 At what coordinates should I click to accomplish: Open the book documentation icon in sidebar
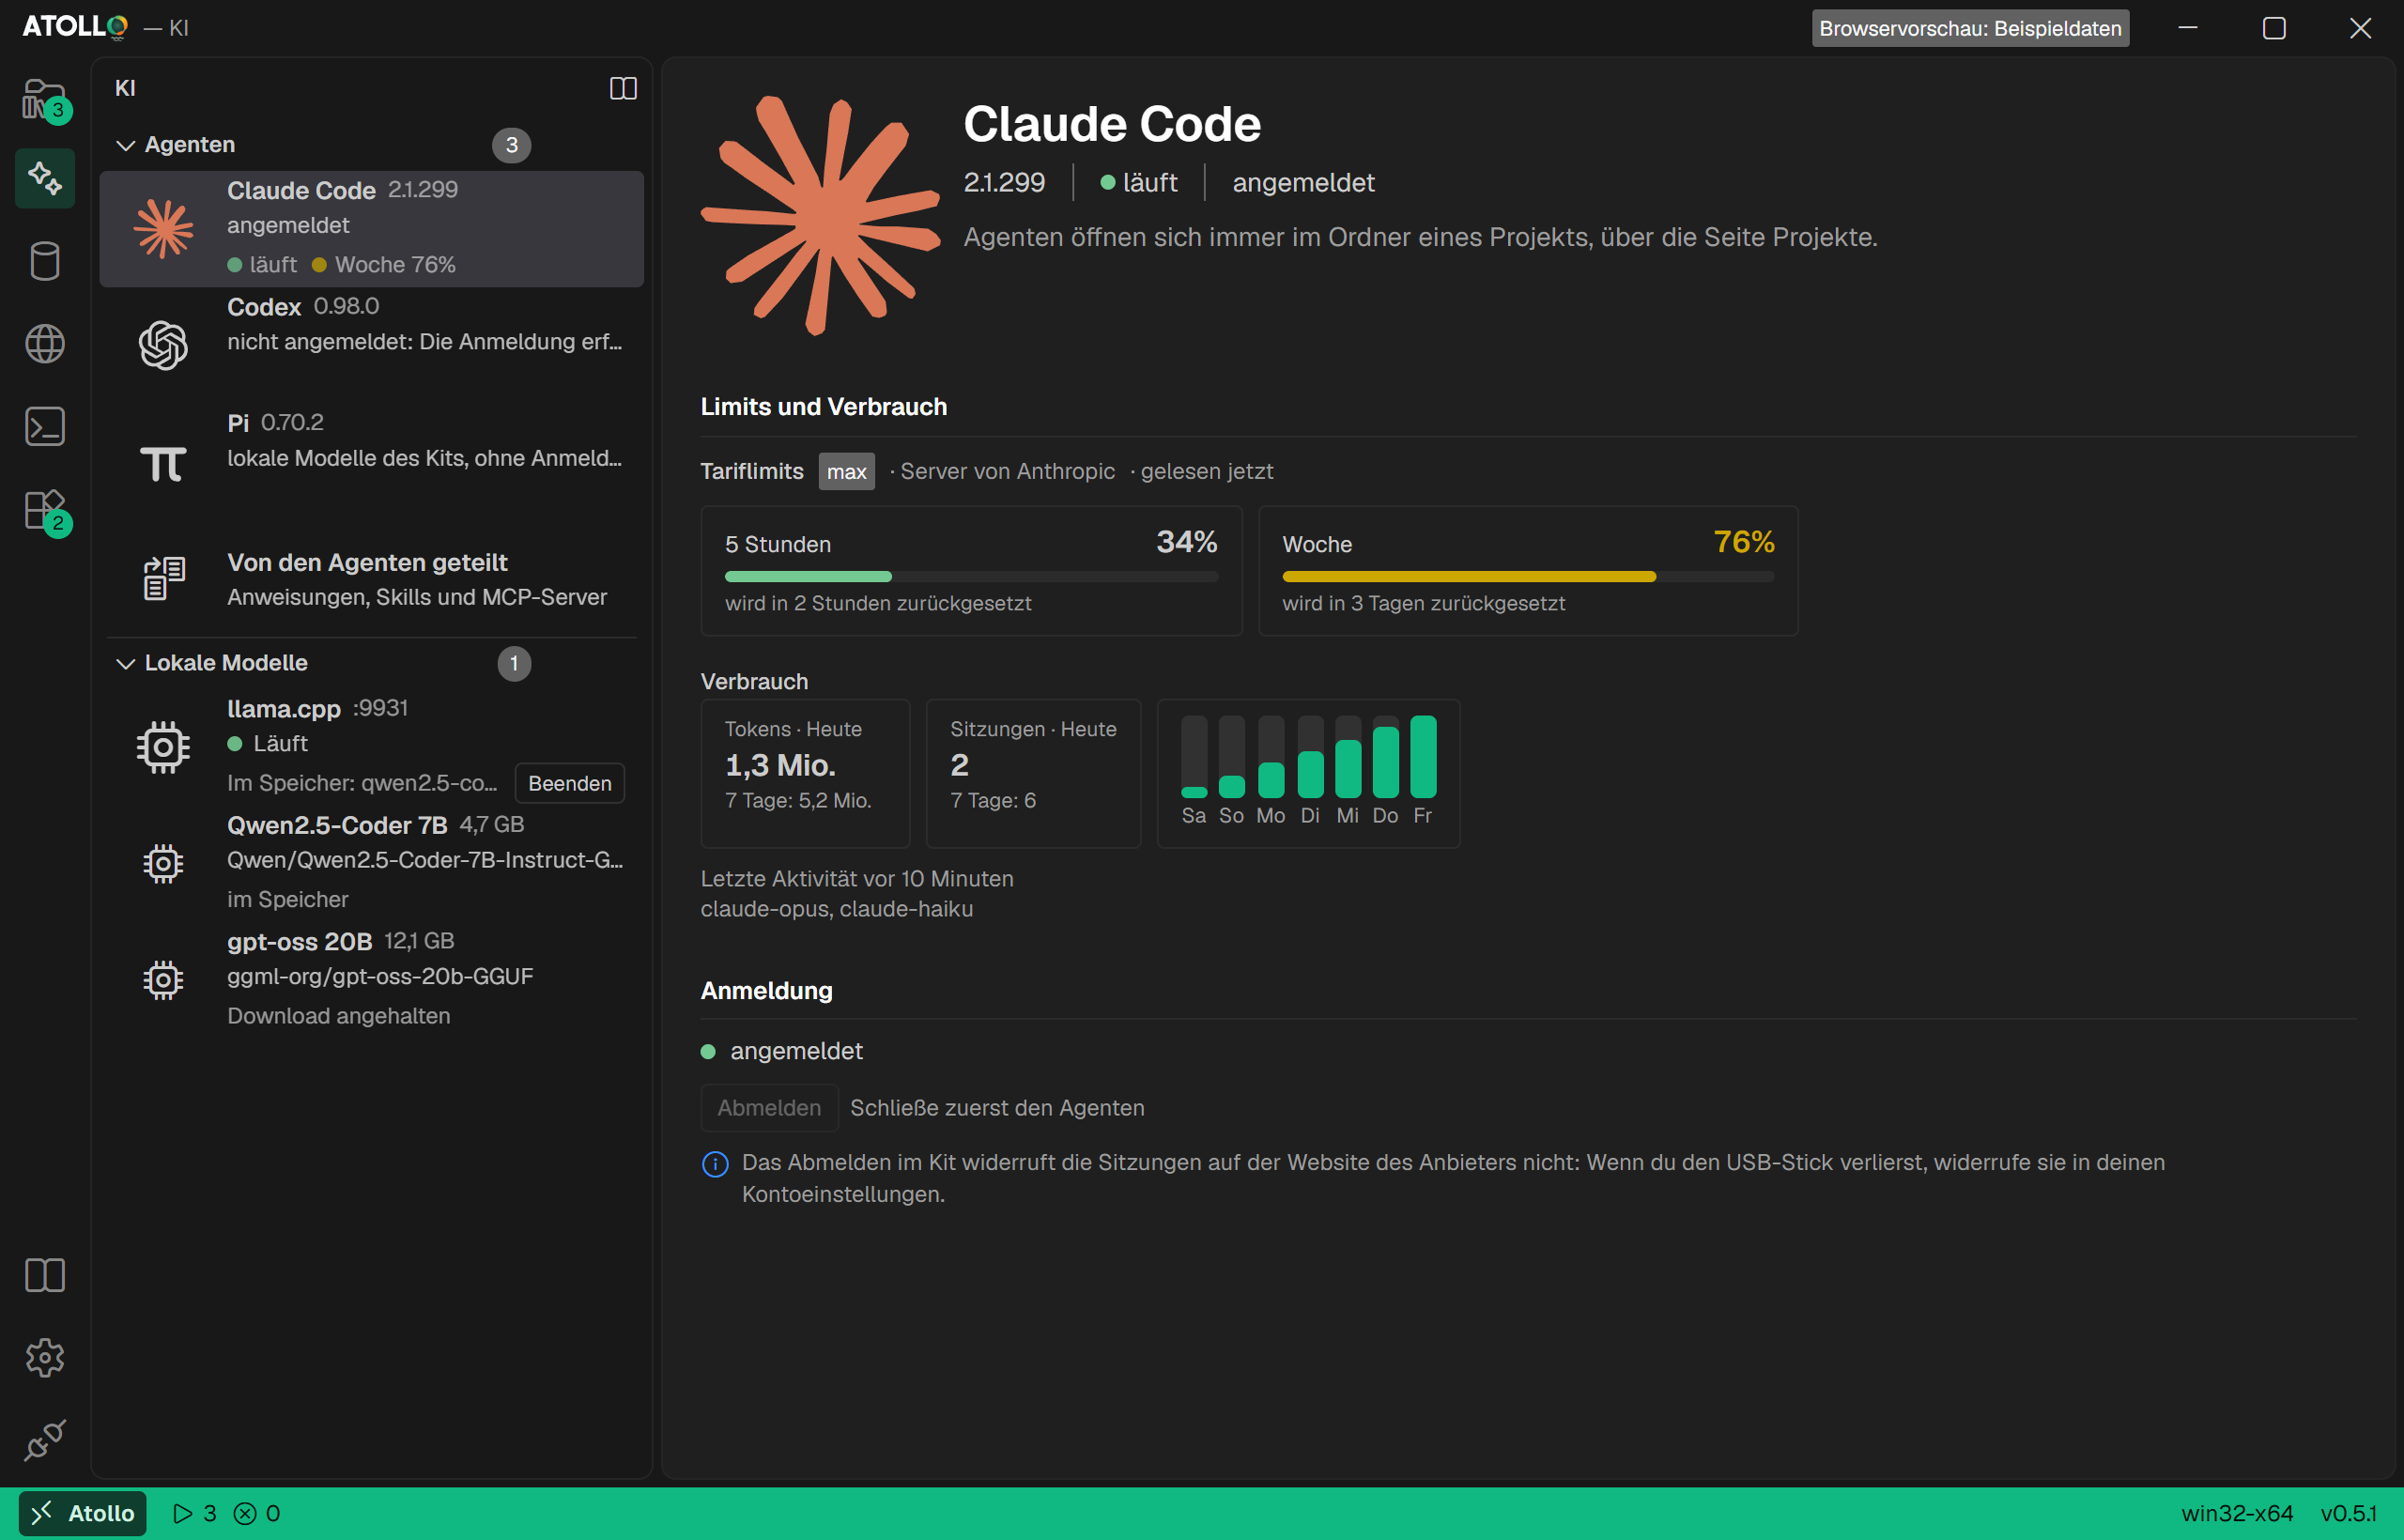pos(45,1275)
